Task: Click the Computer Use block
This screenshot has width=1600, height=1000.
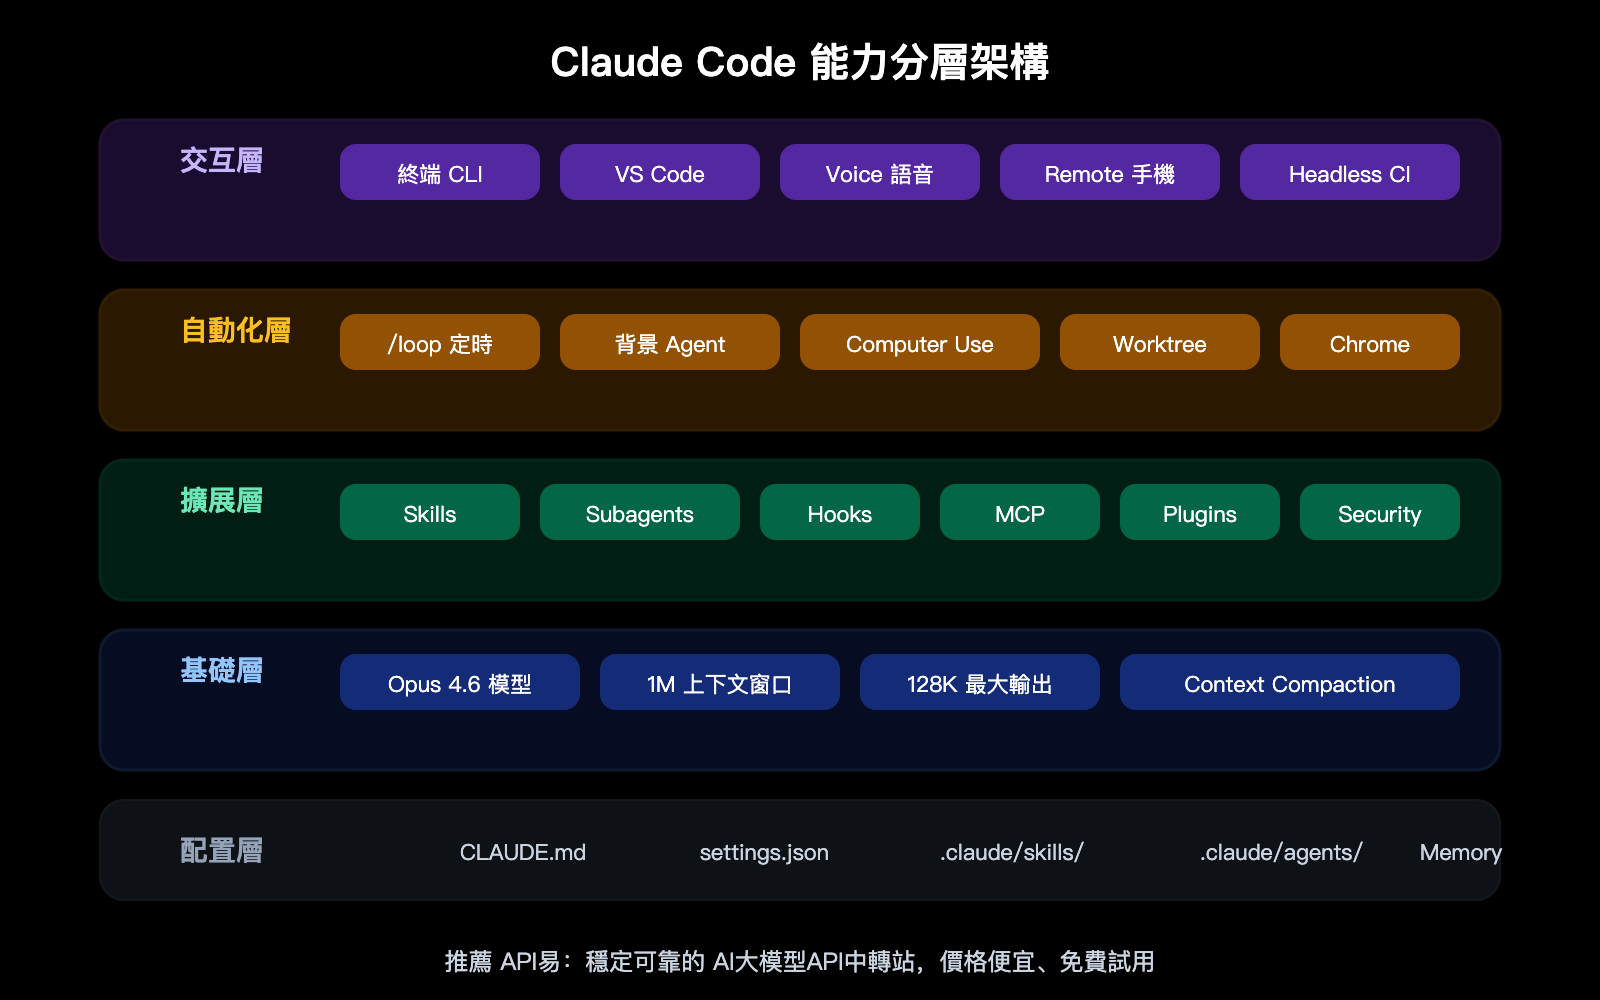Action: click(919, 343)
